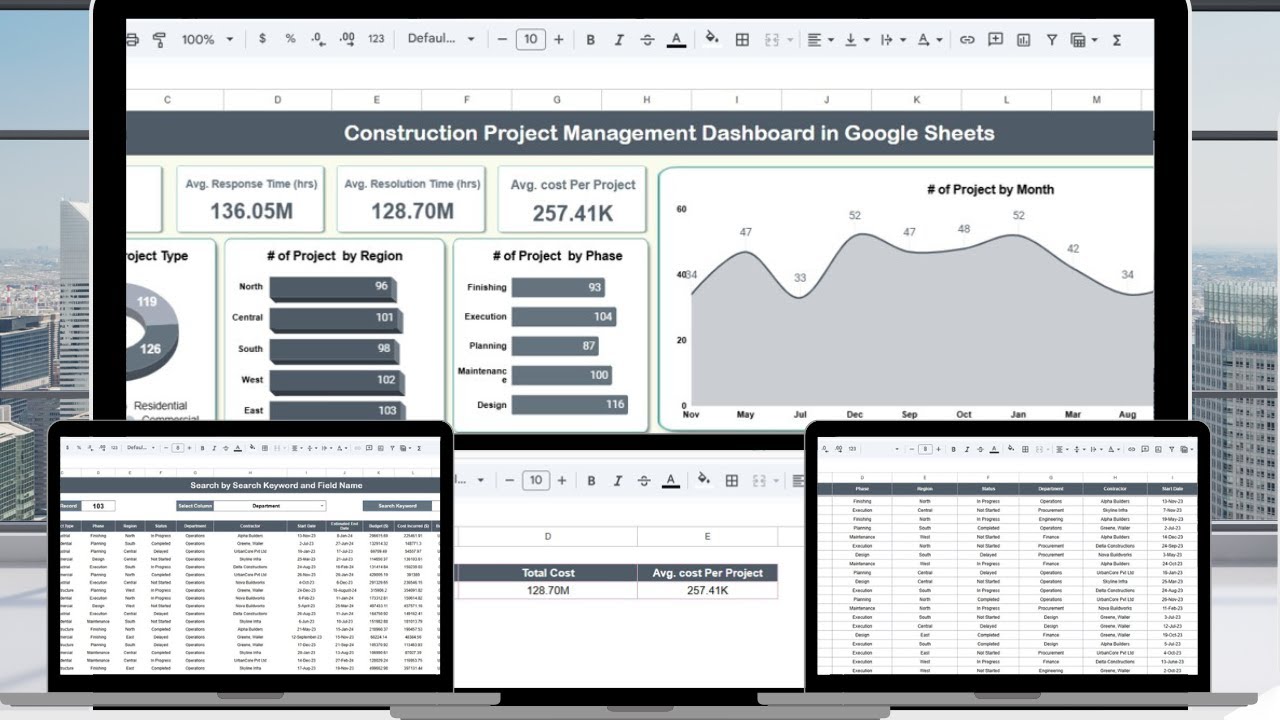Image resolution: width=1280 pixels, height=720 pixels.
Task: Click Insert comment icon in the dashboard toolbar
Action: 995,39
